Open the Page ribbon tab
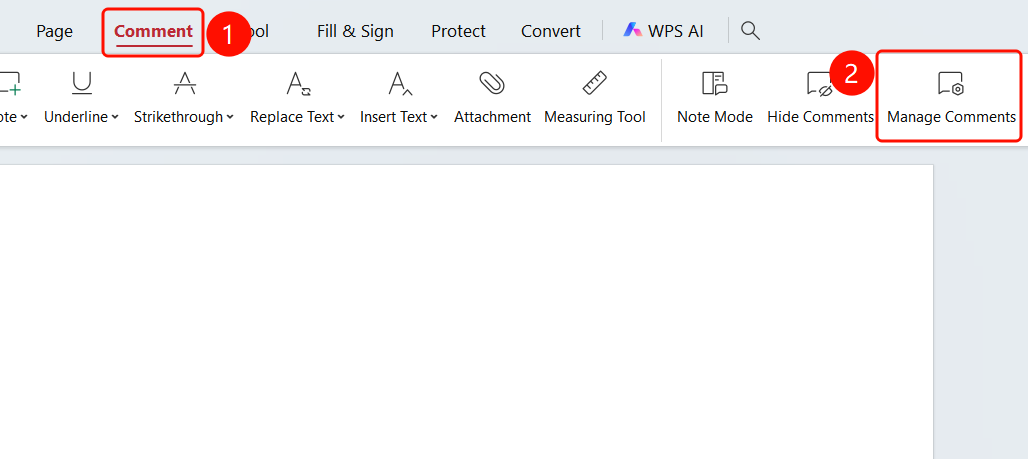 pos(54,31)
